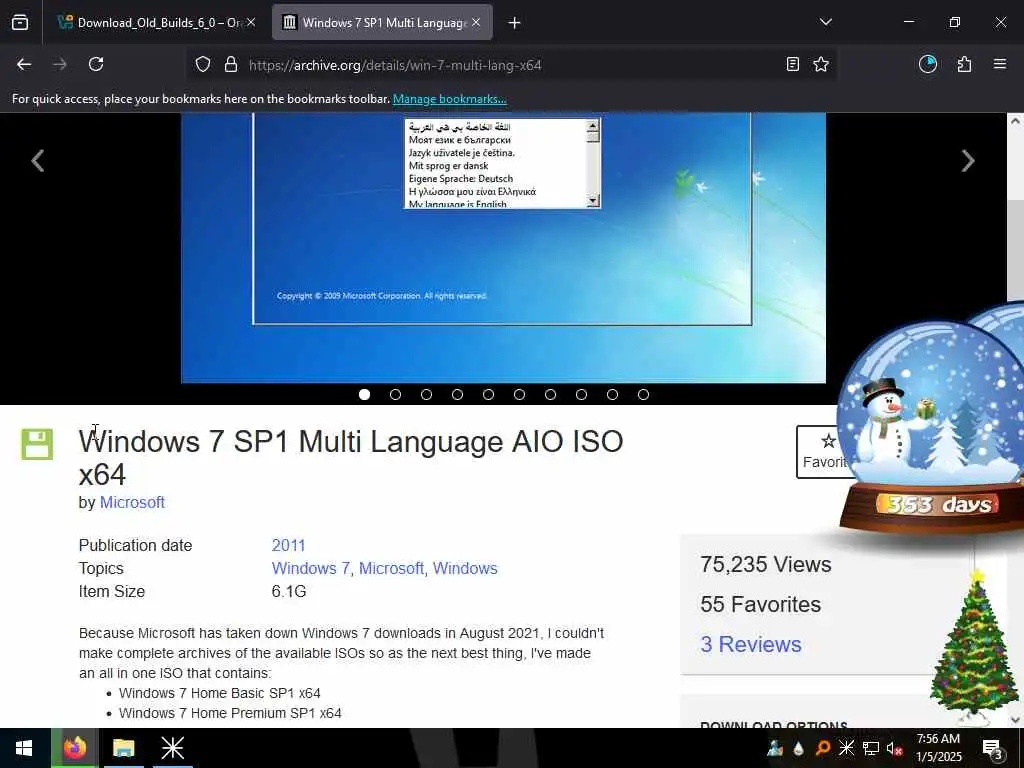Select the ninth carousel dot
Image resolution: width=1024 pixels, height=768 pixels.
(x=613, y=394)
